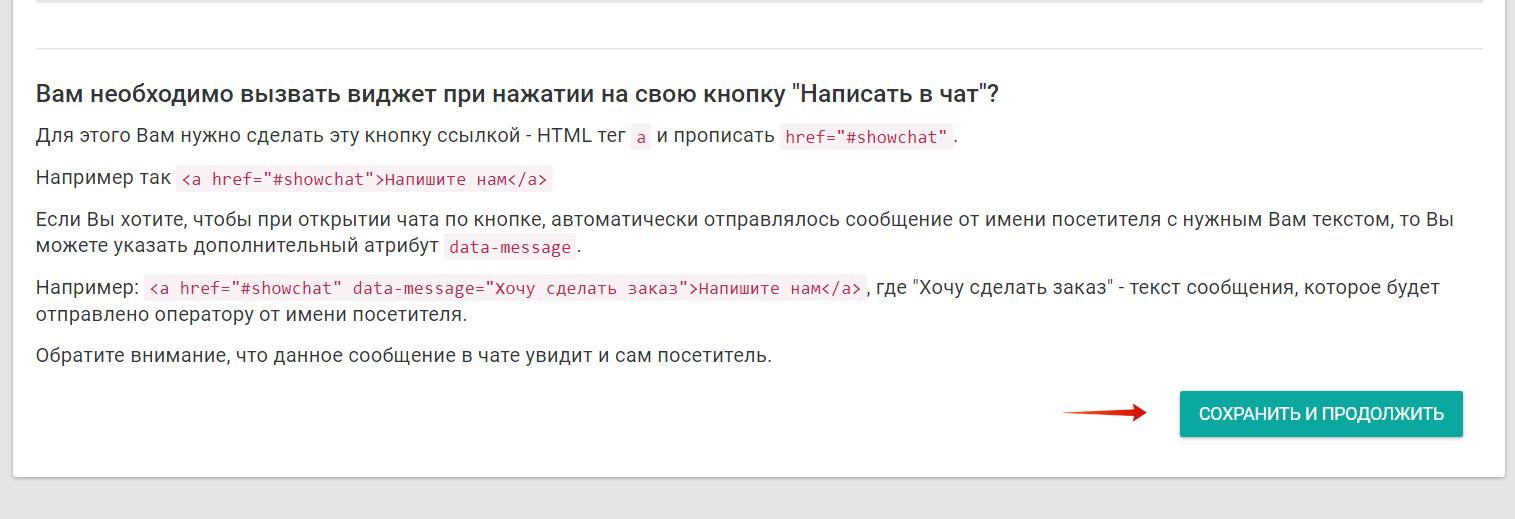This screenshot has height=519, width=1515.
Task: Click the code example <a href="#showchat">Напишите нам</a>
Action: coord(364,180)
